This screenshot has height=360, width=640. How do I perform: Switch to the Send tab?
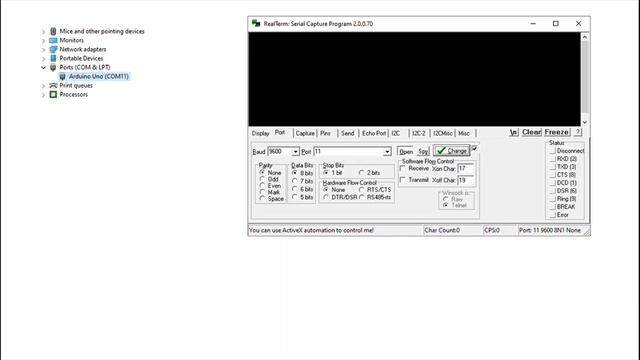[x=347, y=133]
